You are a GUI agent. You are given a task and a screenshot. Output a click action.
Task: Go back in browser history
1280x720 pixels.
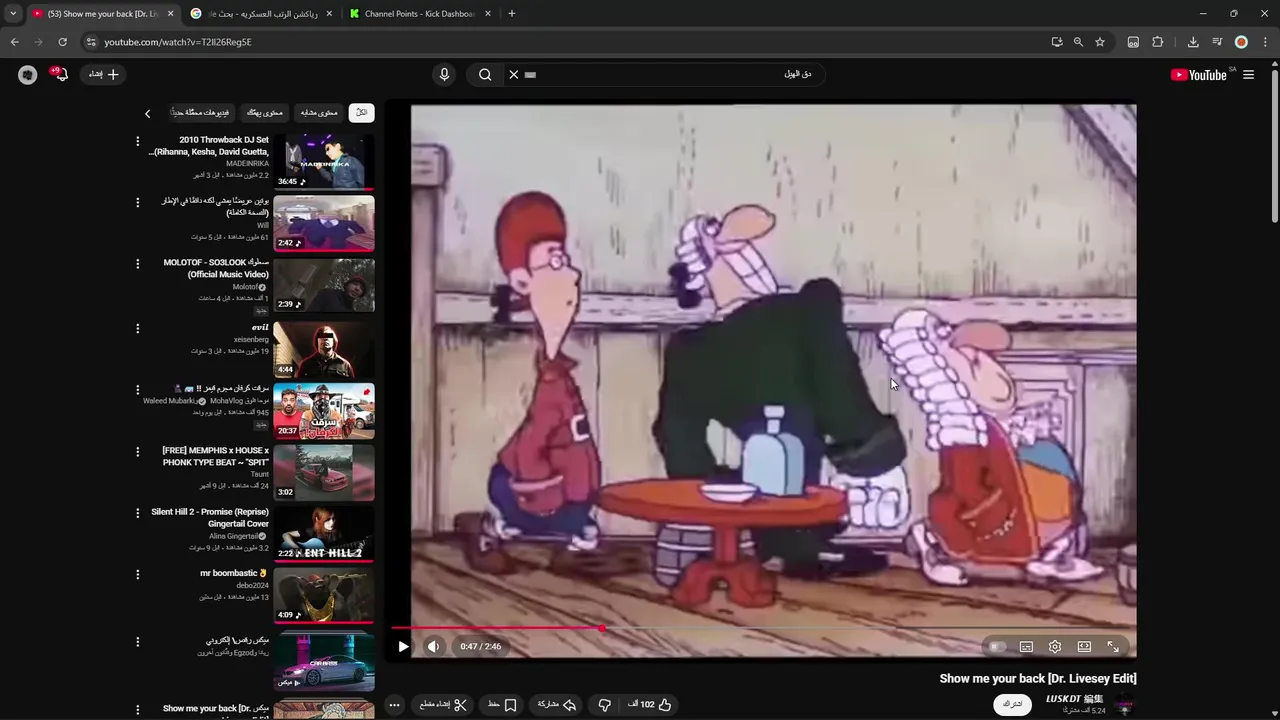[x=14, y=42]
